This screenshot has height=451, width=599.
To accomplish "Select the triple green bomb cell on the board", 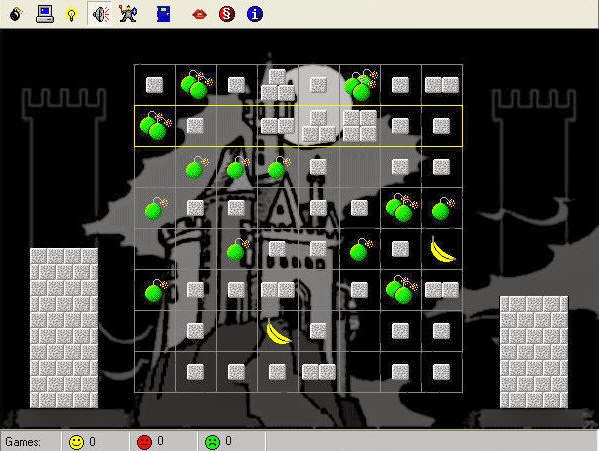I will (x=360, y=85).
